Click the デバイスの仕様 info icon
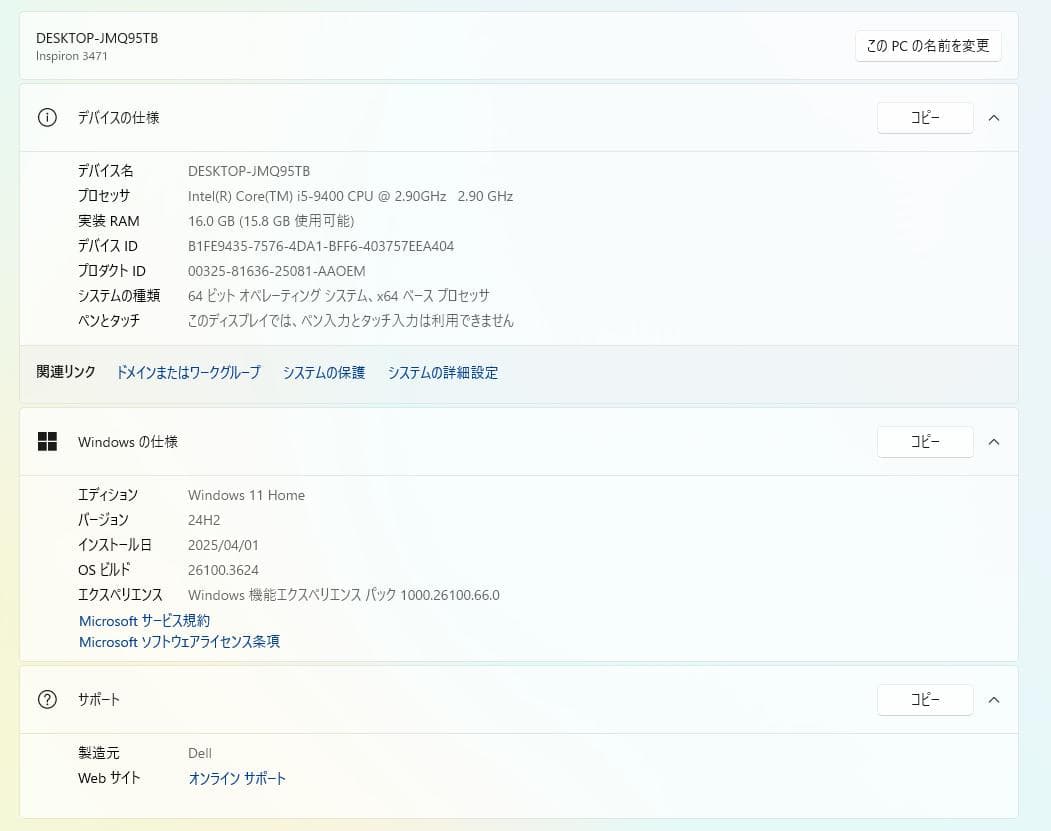 [x=46, y=117]
